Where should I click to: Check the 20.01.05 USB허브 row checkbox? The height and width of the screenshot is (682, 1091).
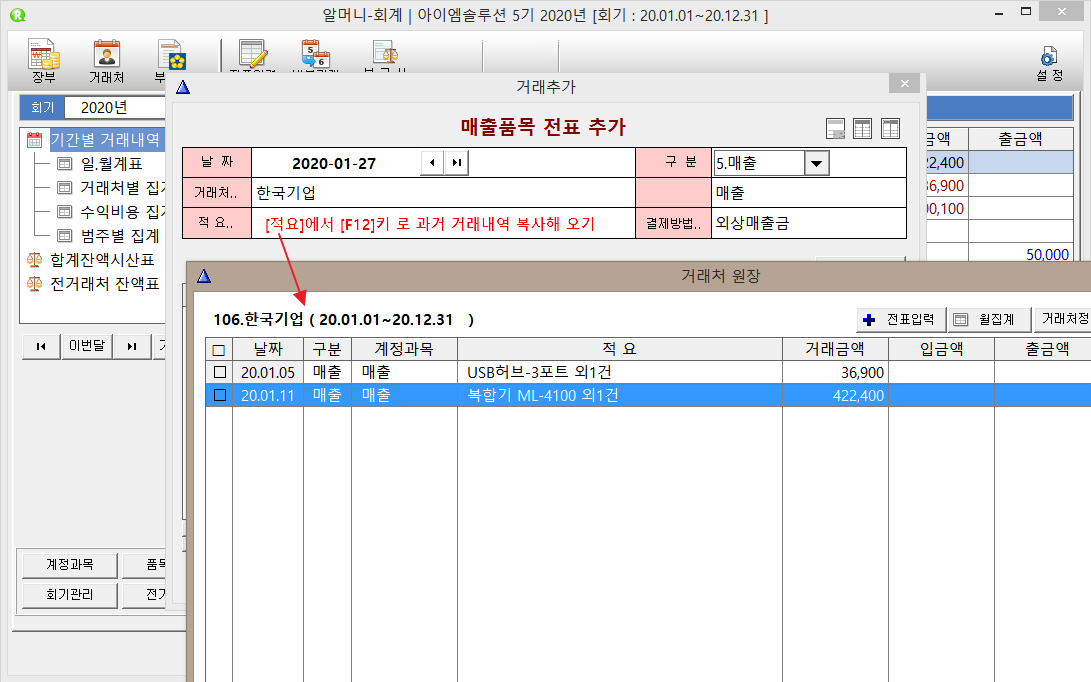(220, 372)
